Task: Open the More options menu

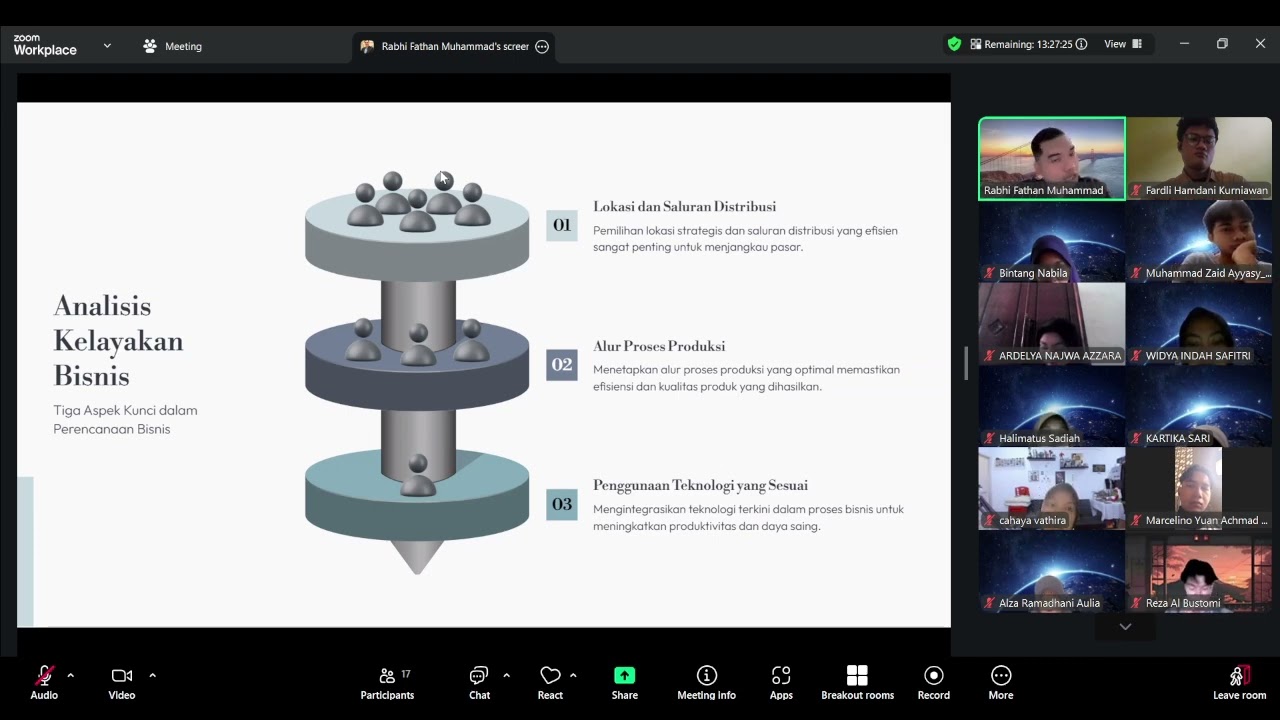Action: [1001, 683]
